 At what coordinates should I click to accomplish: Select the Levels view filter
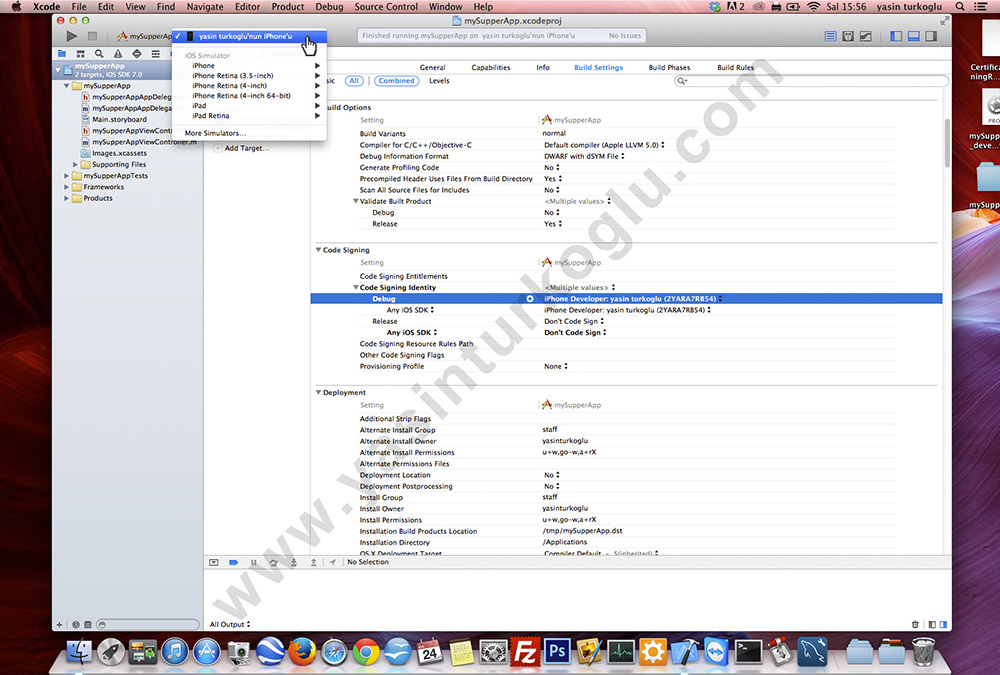click(x=439, y=81)
